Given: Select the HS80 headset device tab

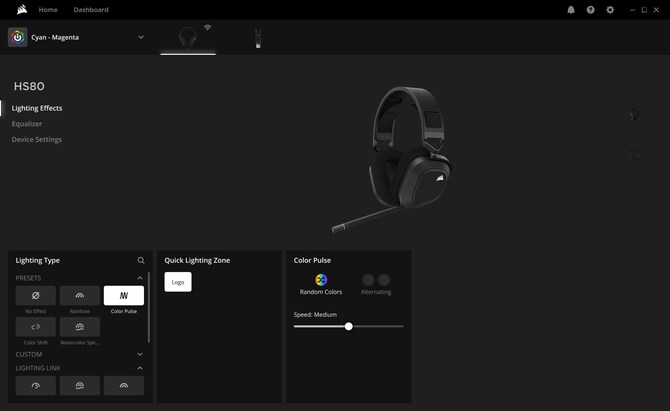Looking at the screenshot, I should click(x=188, y=38).
